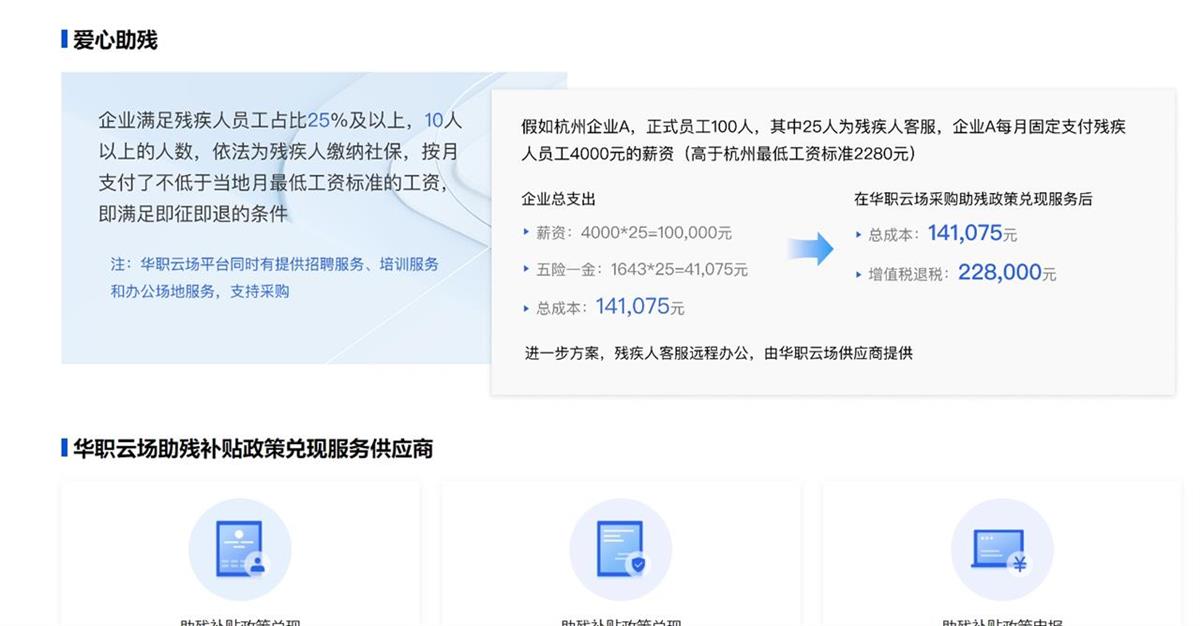Click the 在华职云场采购助残政策兑现服务后 column label
Image resolution: width=1200 pixels, height=626 pixels.
[973, 199]
